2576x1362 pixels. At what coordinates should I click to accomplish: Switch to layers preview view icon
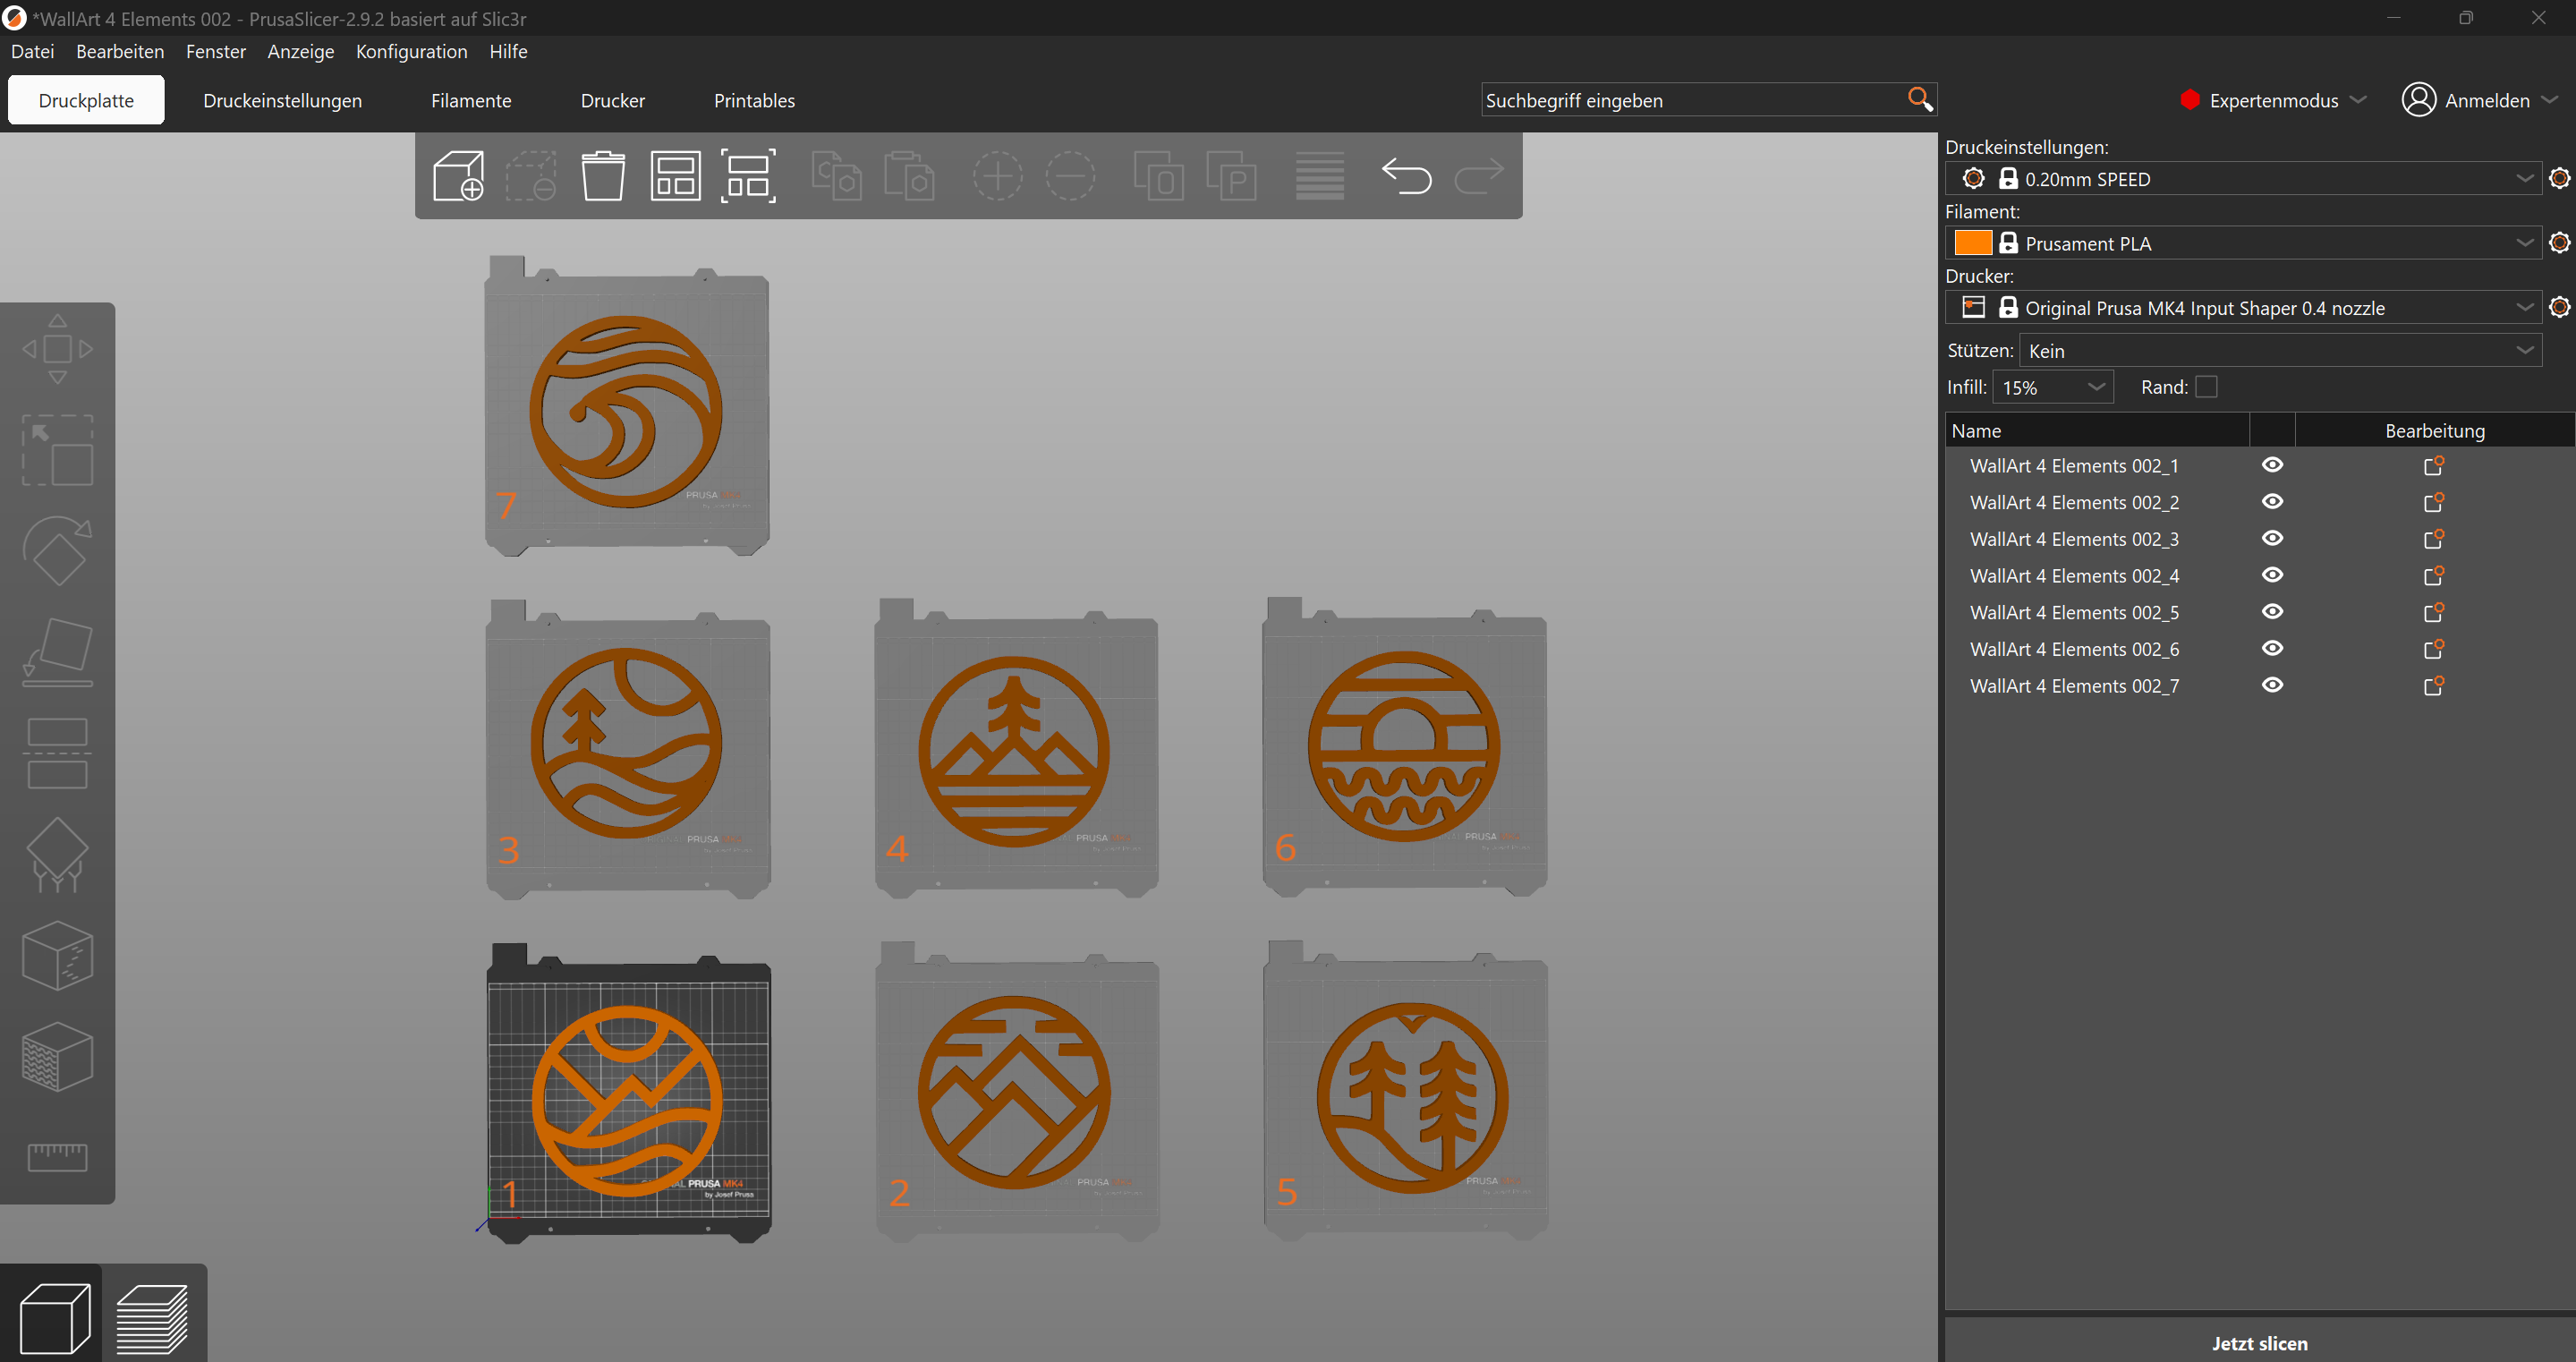tap(152, 1318)
